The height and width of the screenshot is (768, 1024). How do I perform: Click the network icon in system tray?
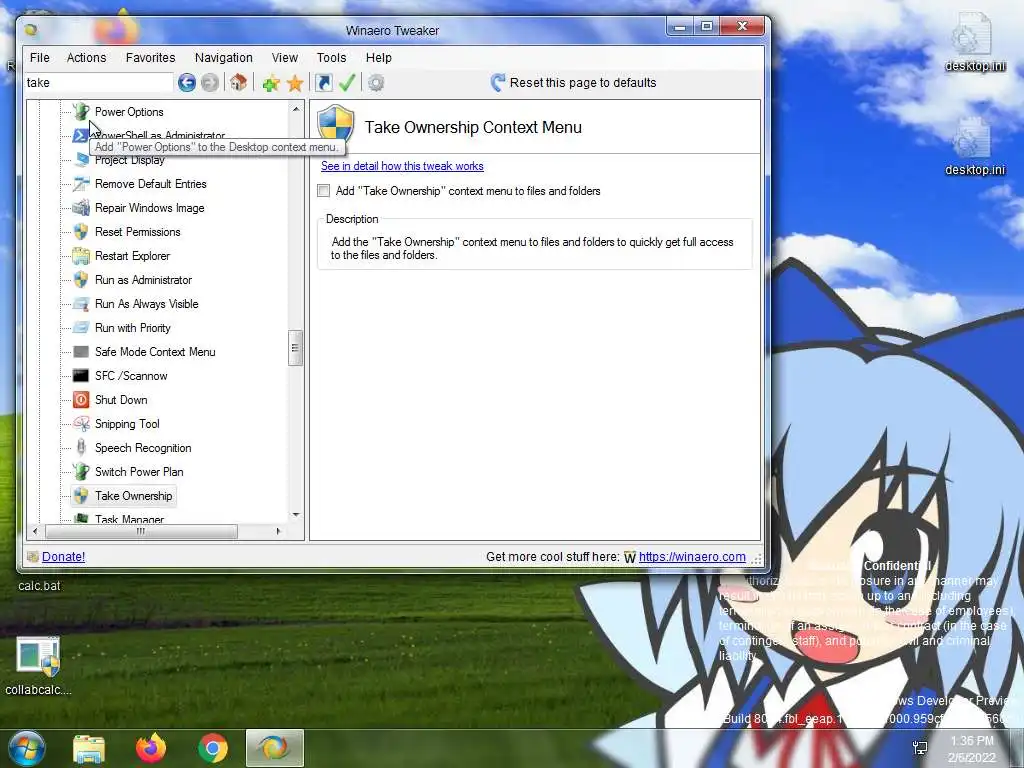920,748
